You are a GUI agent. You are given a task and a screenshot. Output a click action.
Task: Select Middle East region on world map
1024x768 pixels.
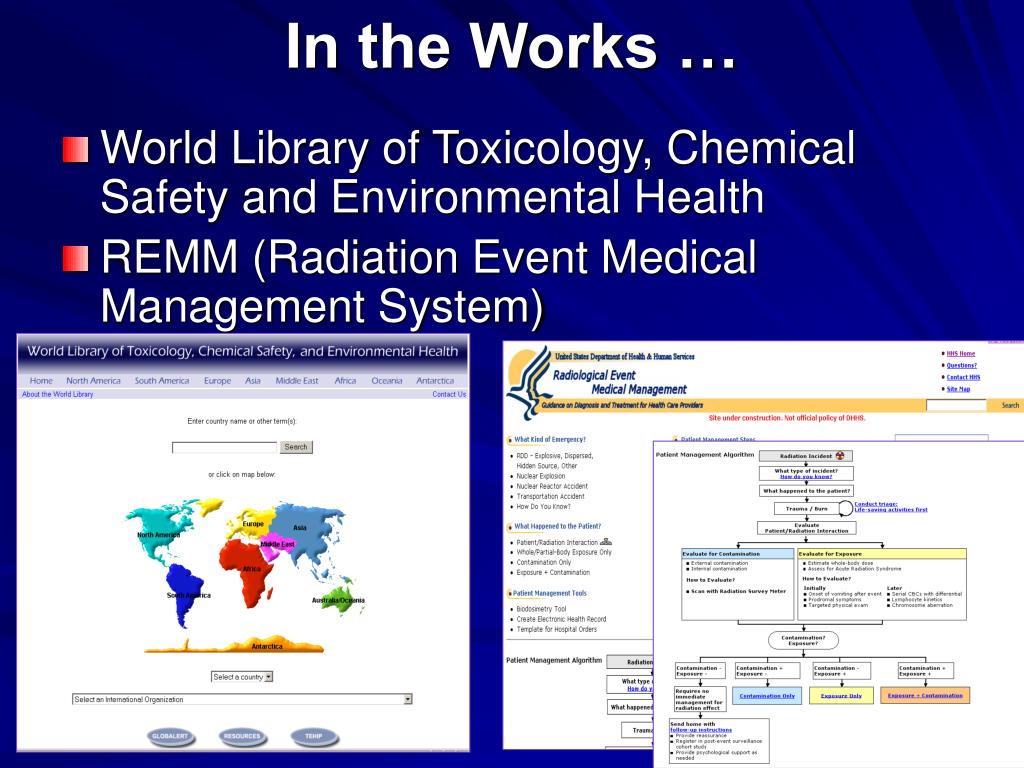[x=278, y=544]
